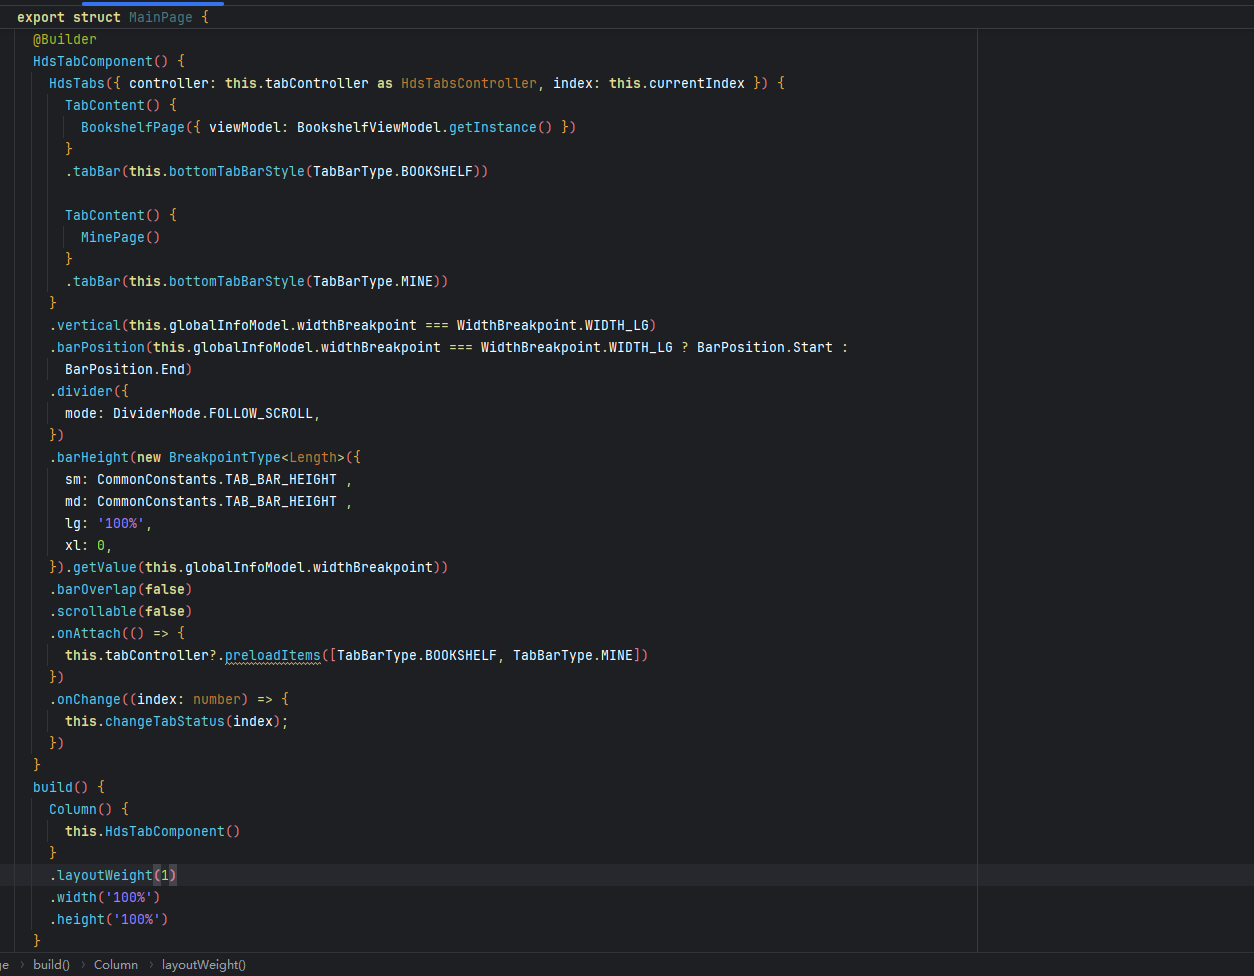Click the xl: 0 entry
1254x976 pixels.
[x=89, y=545]
